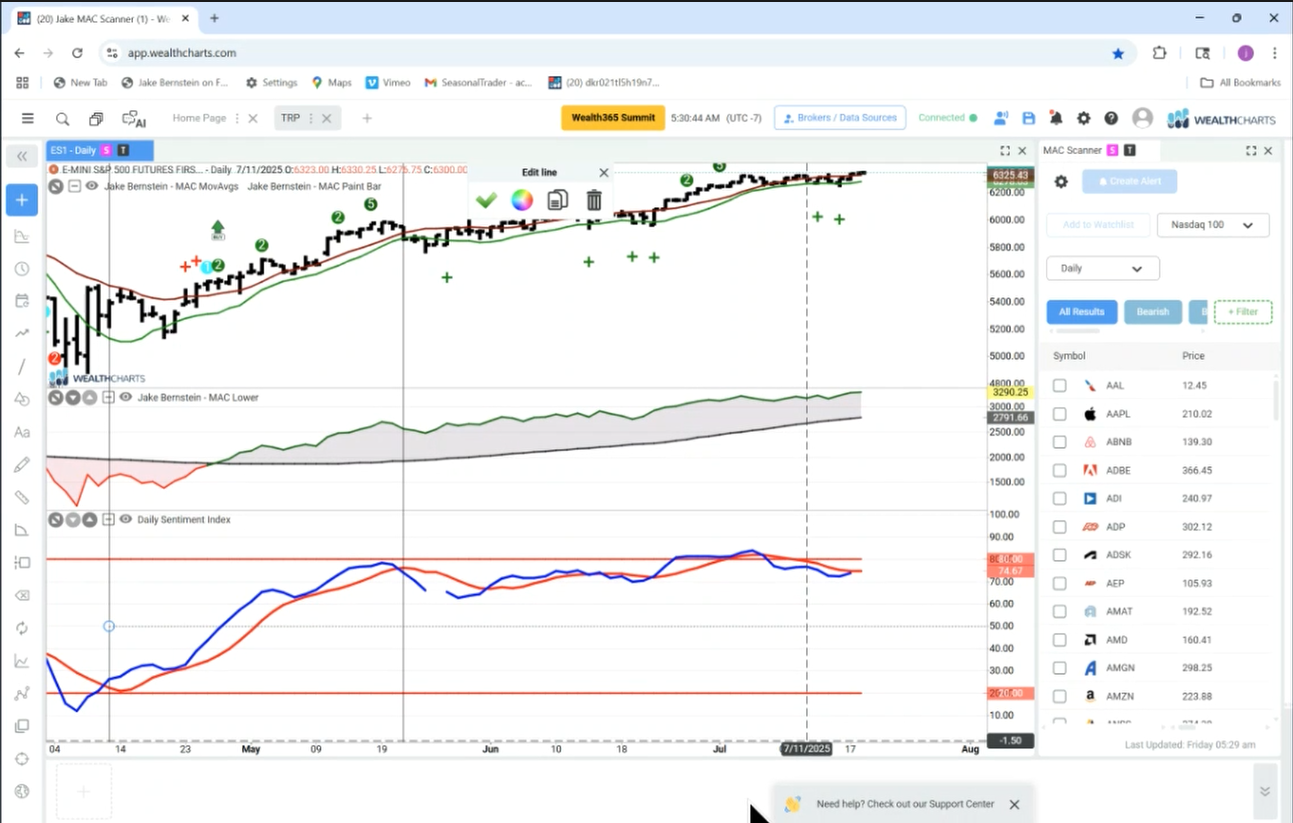Viewport: 1293px width, 823px height.
Task: Toggle visibility eye of MAC MovAvgs indicator
Action: (x=92, y=186)
